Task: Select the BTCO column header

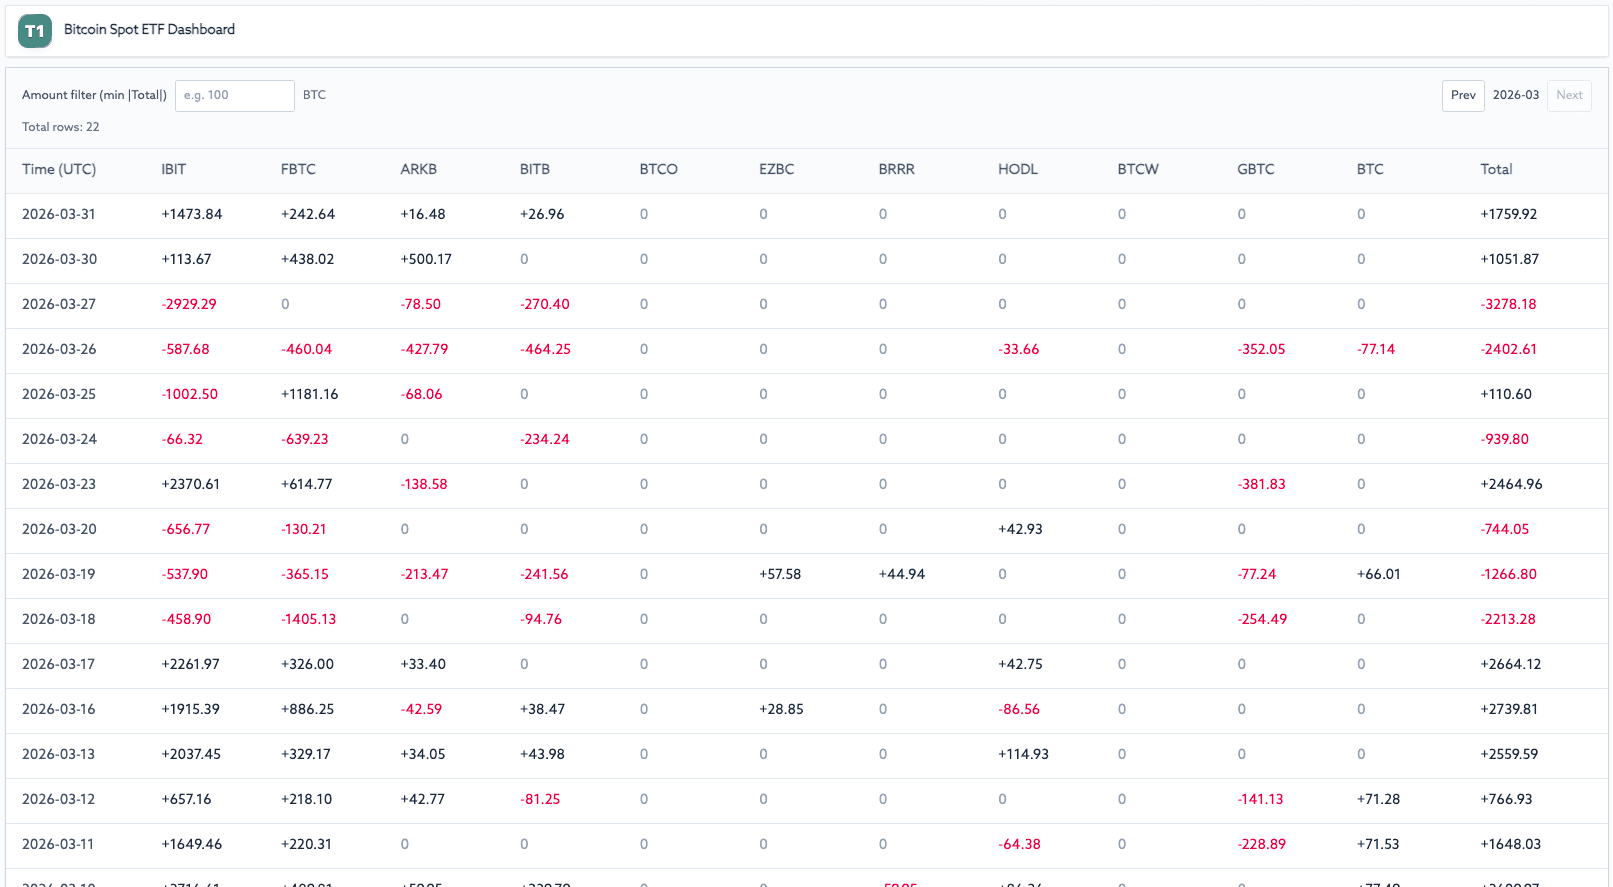Action: click(x=658, y=170)
